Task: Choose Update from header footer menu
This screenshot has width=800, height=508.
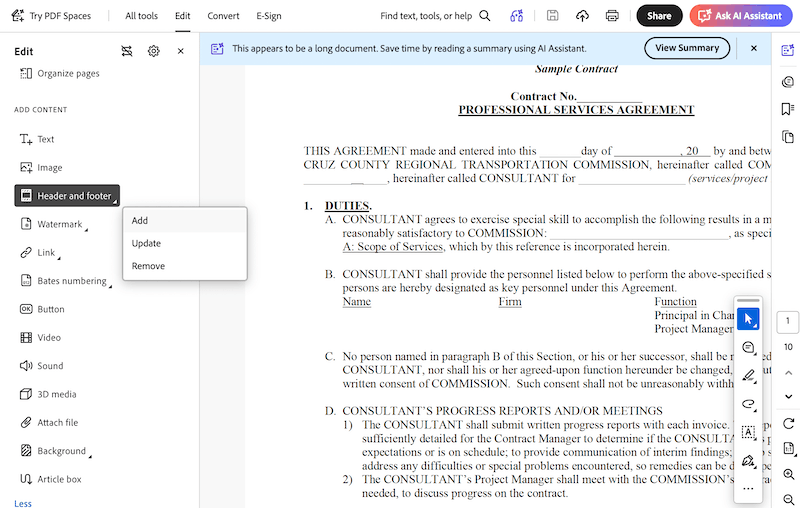Action: (185, 243)
